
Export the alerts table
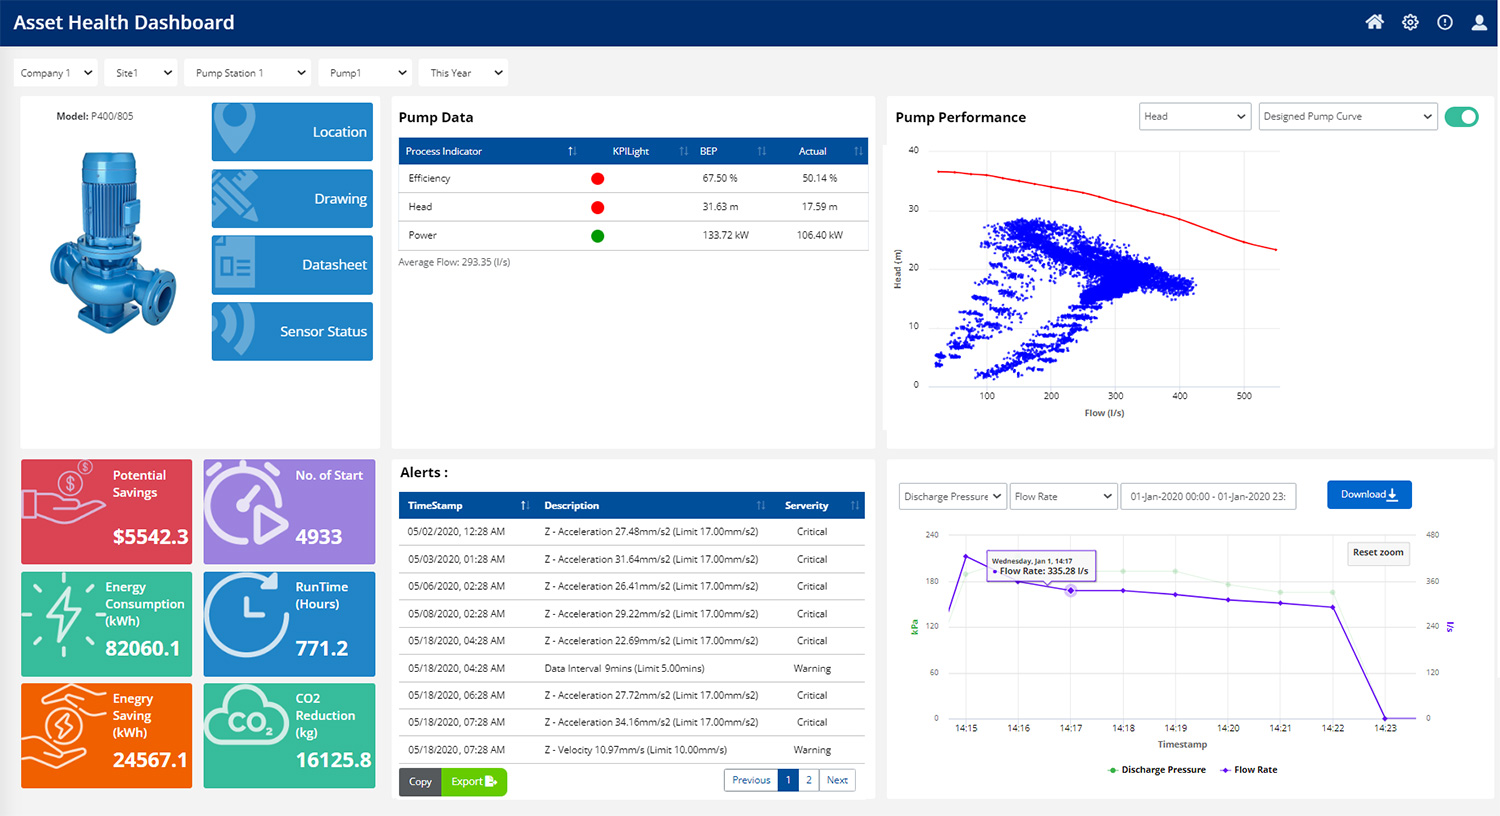point(473,781)
